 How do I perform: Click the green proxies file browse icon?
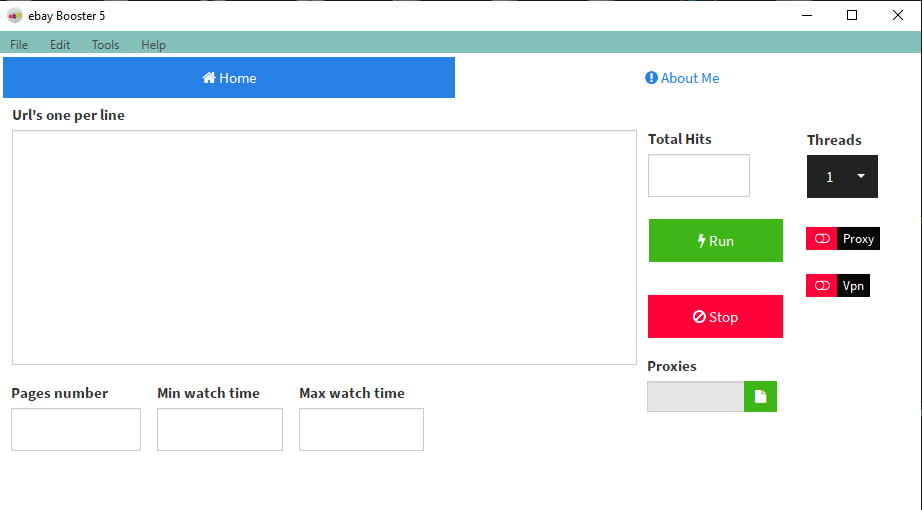click(760, 396)
